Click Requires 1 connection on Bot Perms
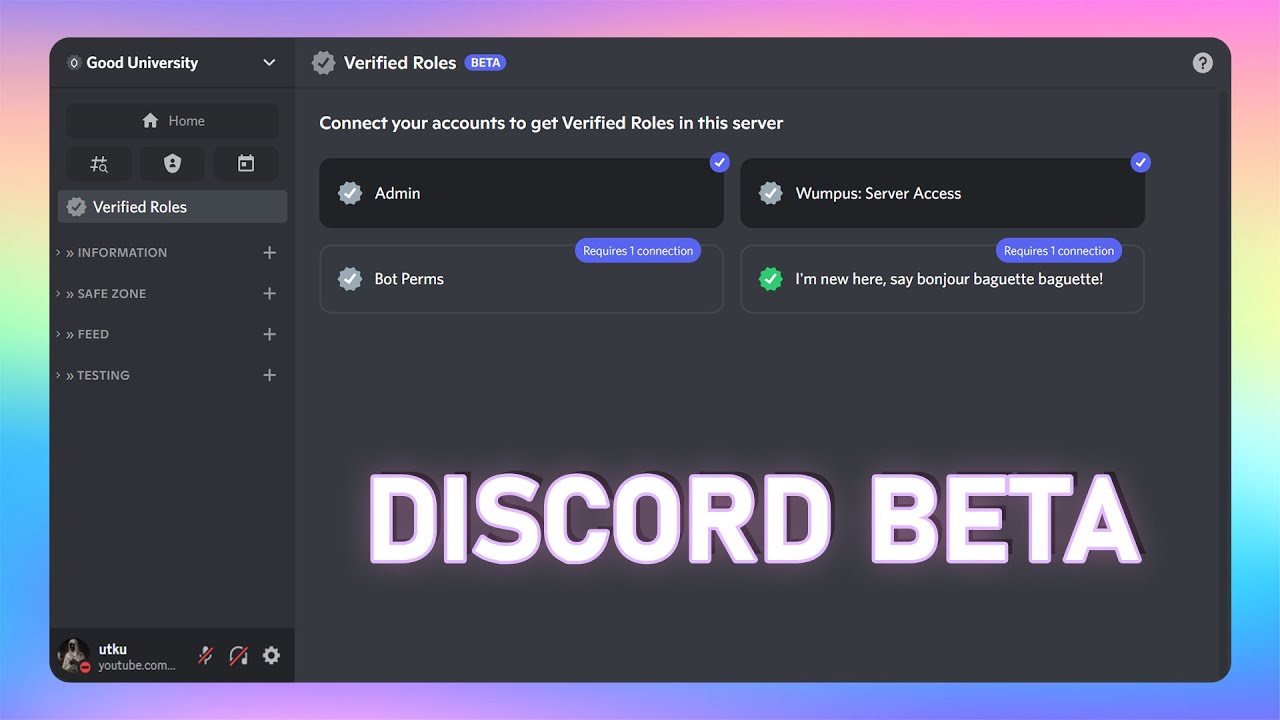Viewport: 1280px width, 720px height. pyautogui.click(x=638, y=251)
